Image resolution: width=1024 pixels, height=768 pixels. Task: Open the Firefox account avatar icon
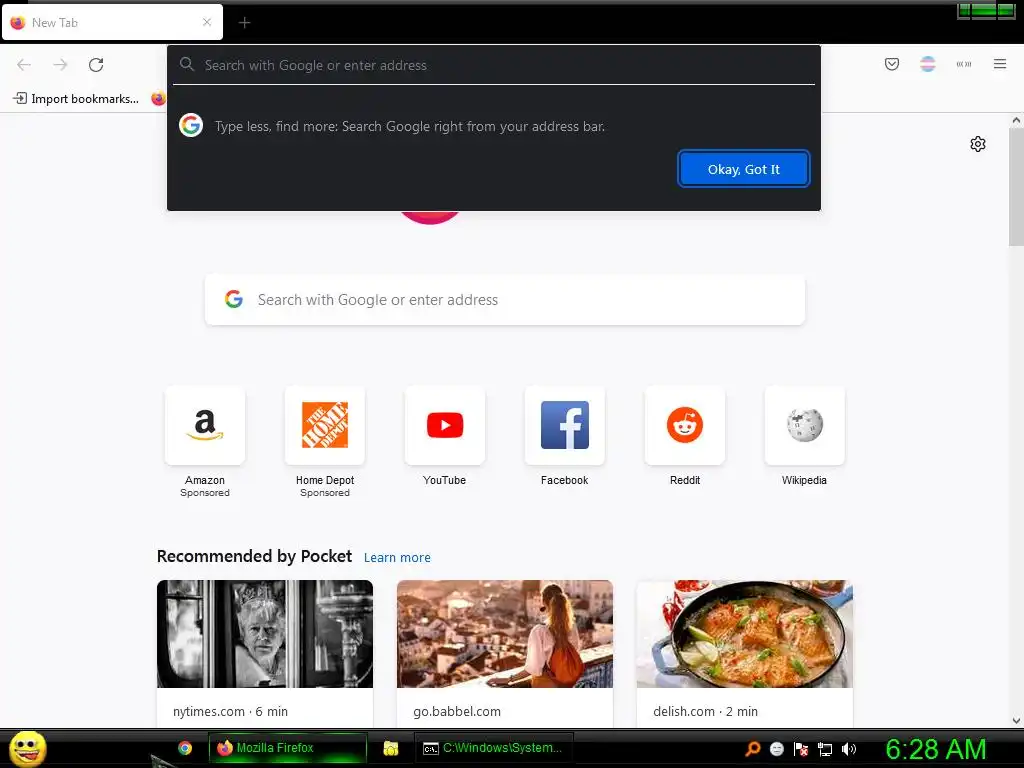[x=927, y=64]
